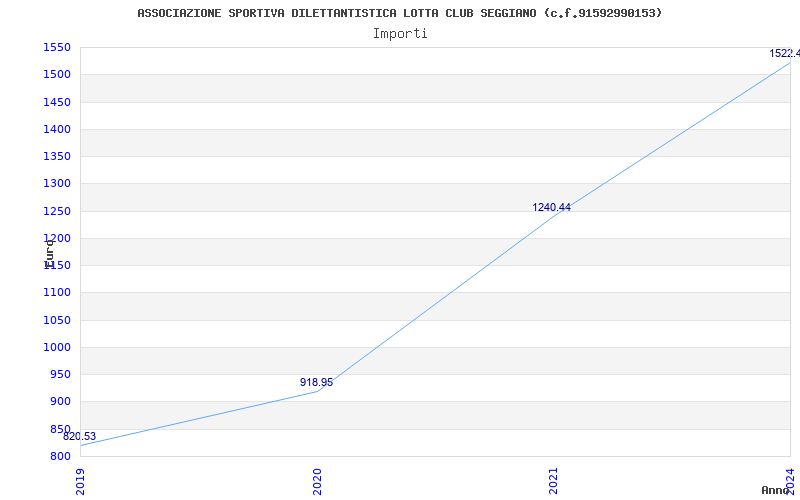Click the 900 y-axis value
Image resolution: width=800 pixels, height=500 pixels.
coord(60,402)
